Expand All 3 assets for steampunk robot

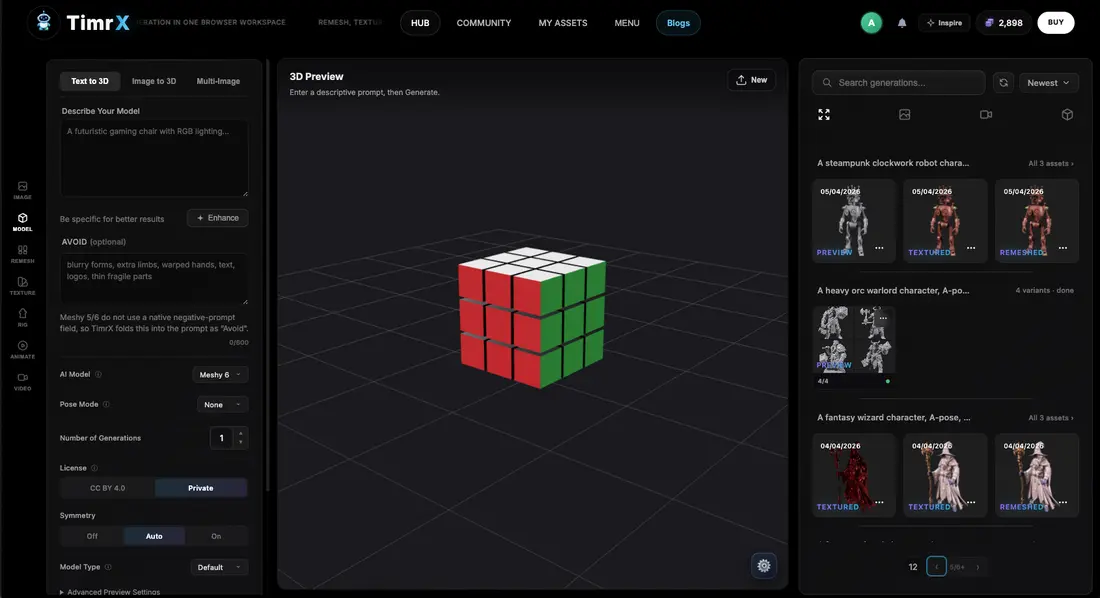point(1050,164)
